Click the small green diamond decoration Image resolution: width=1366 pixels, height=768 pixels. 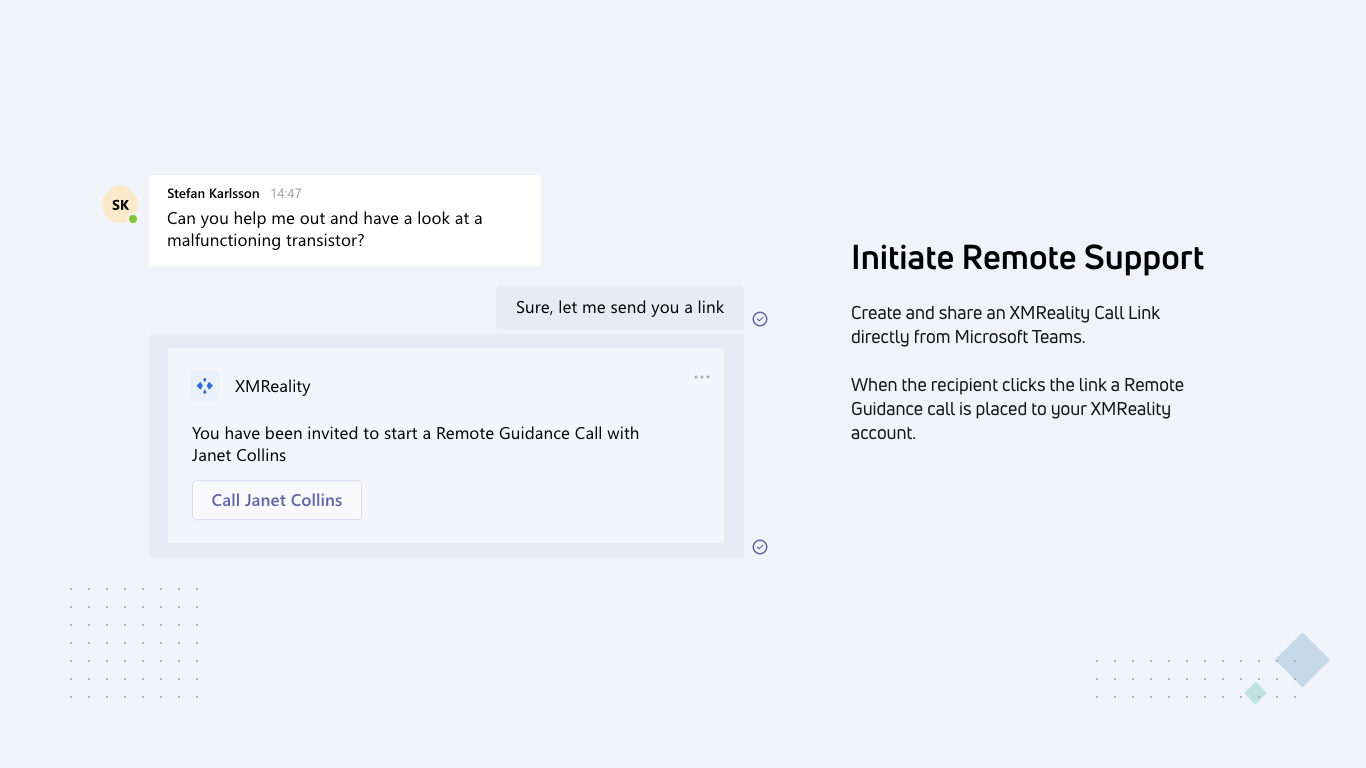click(1255, 692)
